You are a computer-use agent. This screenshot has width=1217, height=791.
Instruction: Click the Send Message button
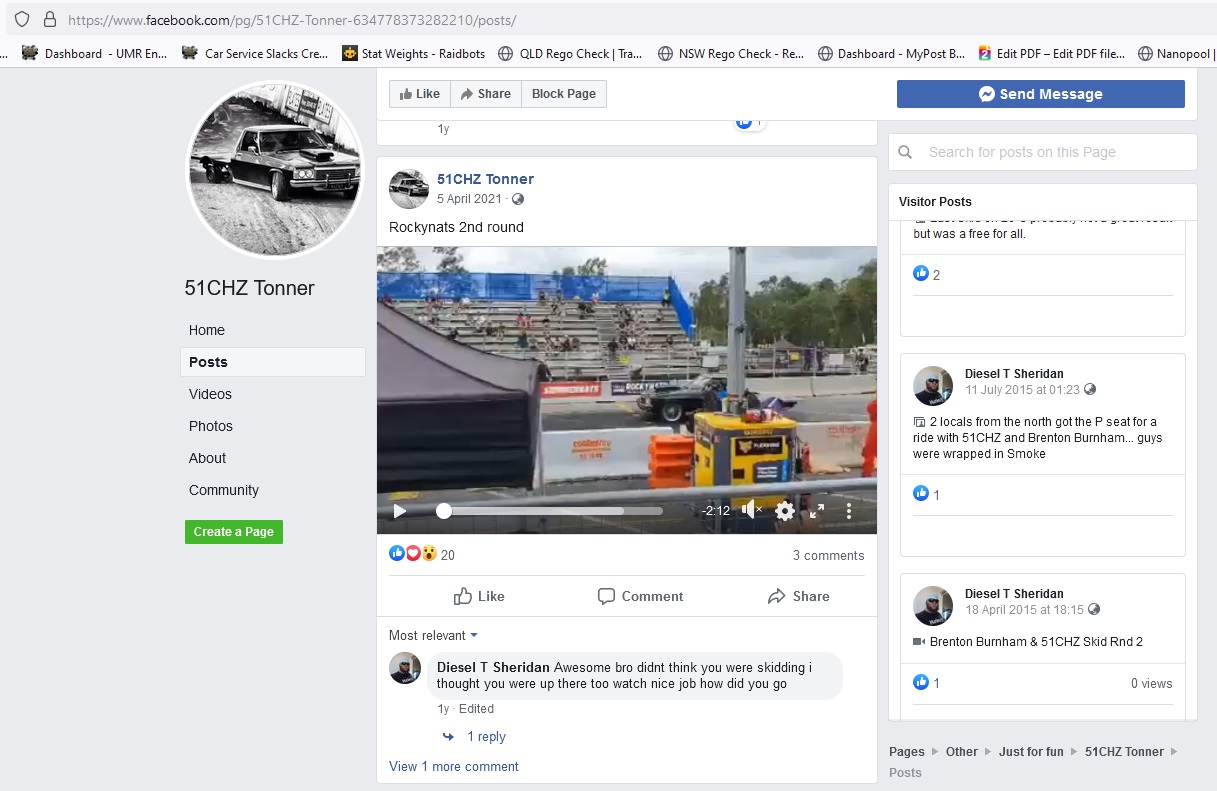click(x=1041, y=94)
